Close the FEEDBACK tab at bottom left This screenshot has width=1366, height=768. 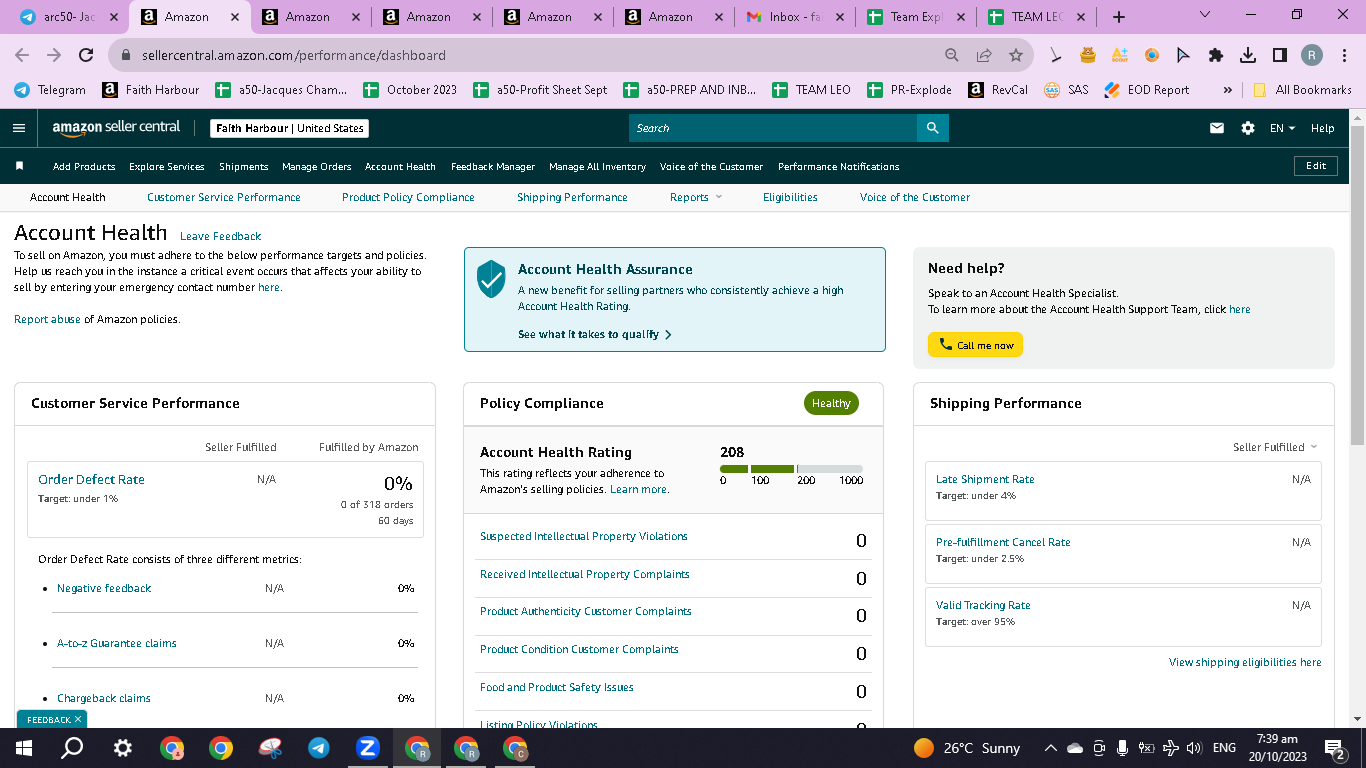click(78, 719)
